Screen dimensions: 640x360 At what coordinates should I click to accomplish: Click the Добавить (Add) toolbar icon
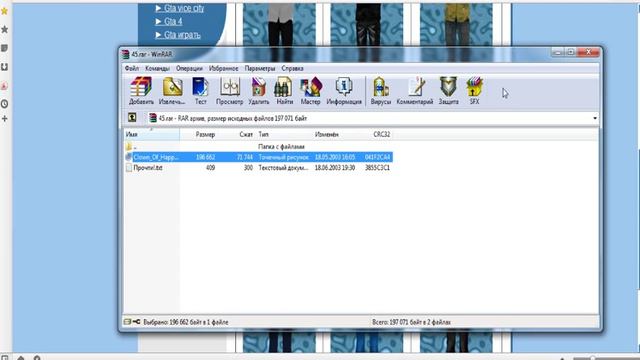click(141, 91)
